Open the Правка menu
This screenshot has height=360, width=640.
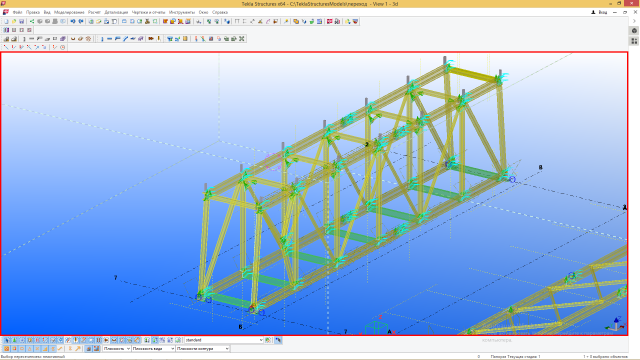(x=33, y=12)
